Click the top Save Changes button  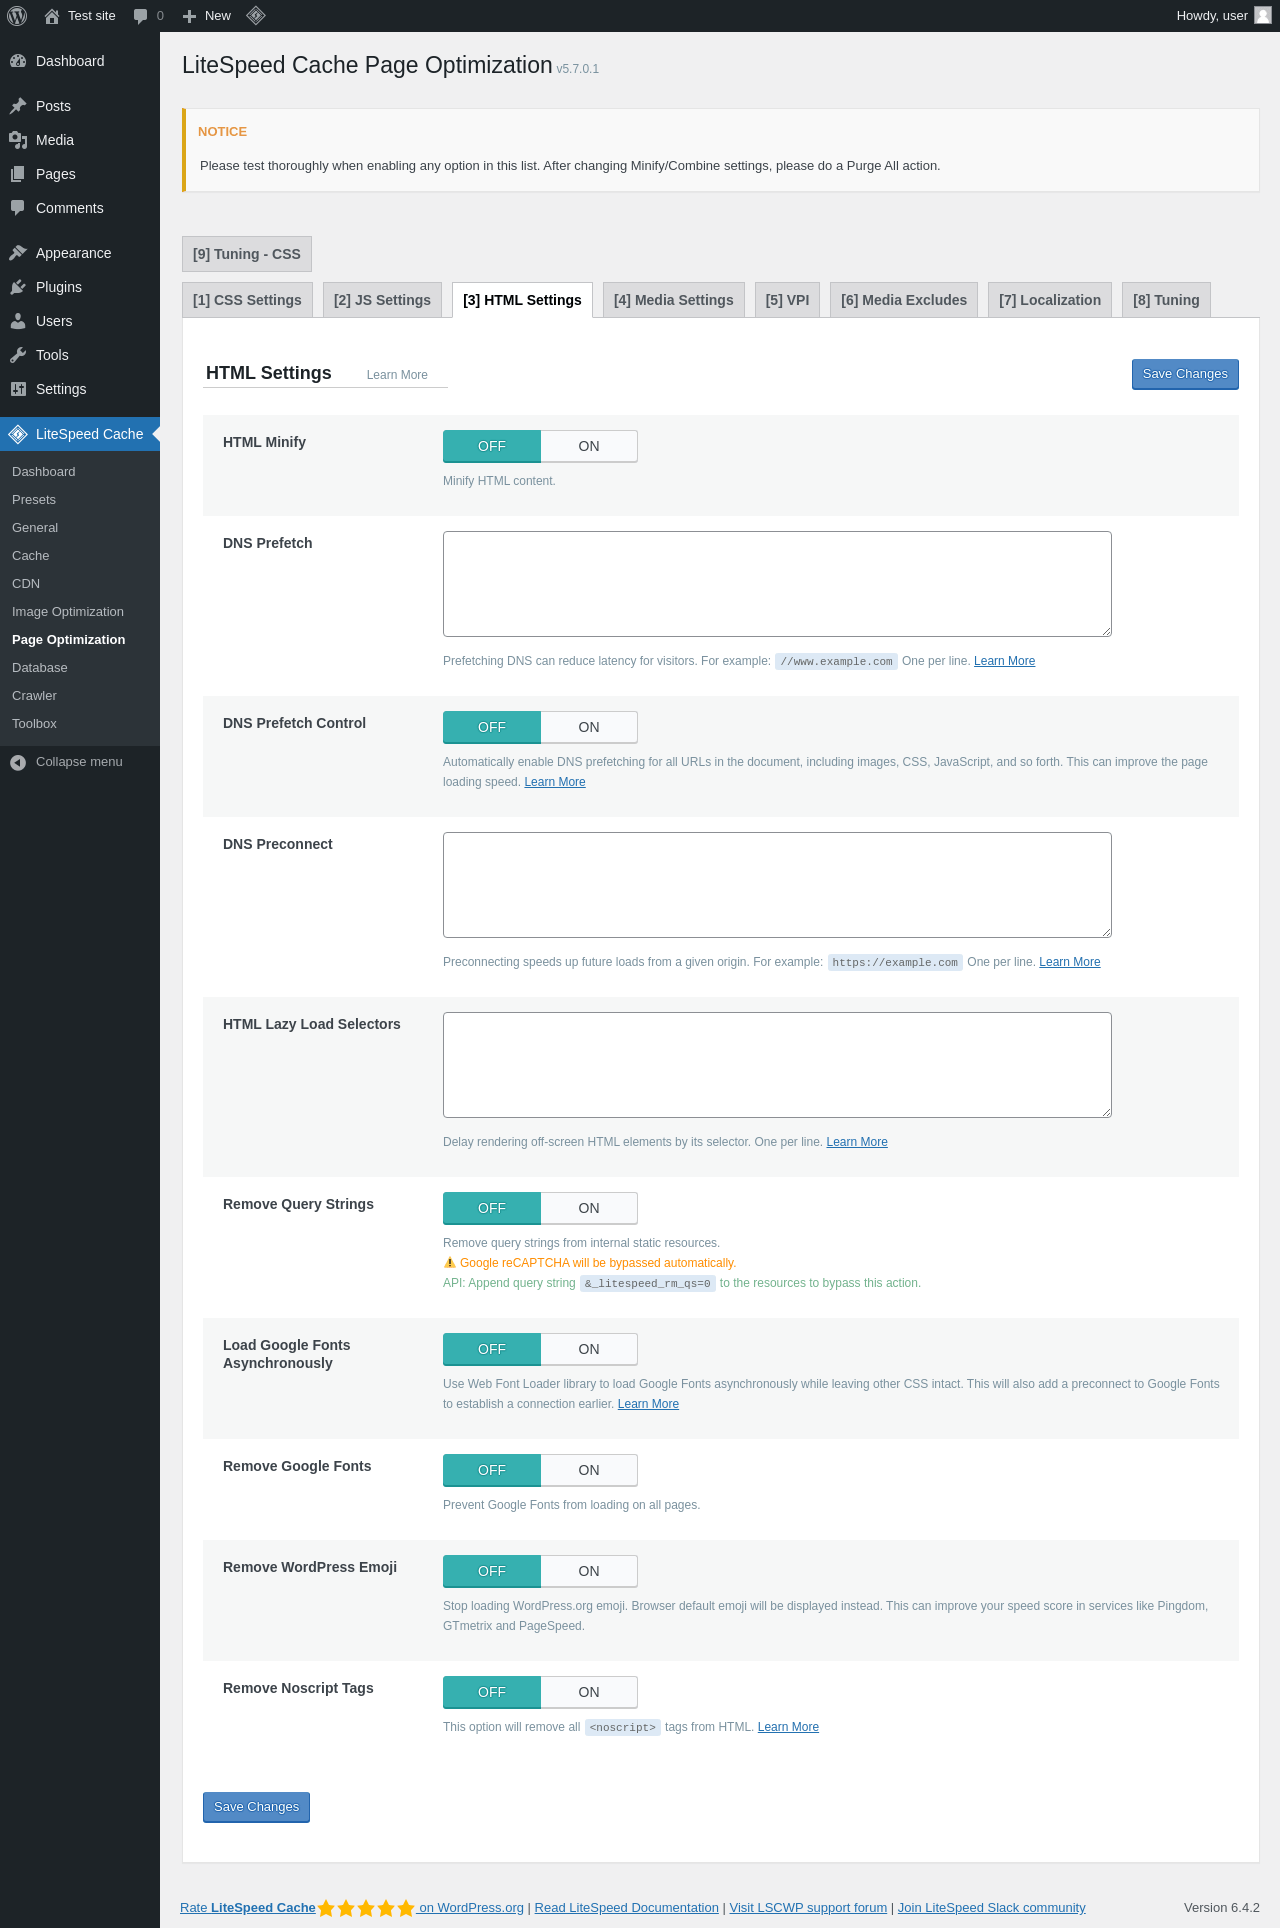pos(1185,374)
